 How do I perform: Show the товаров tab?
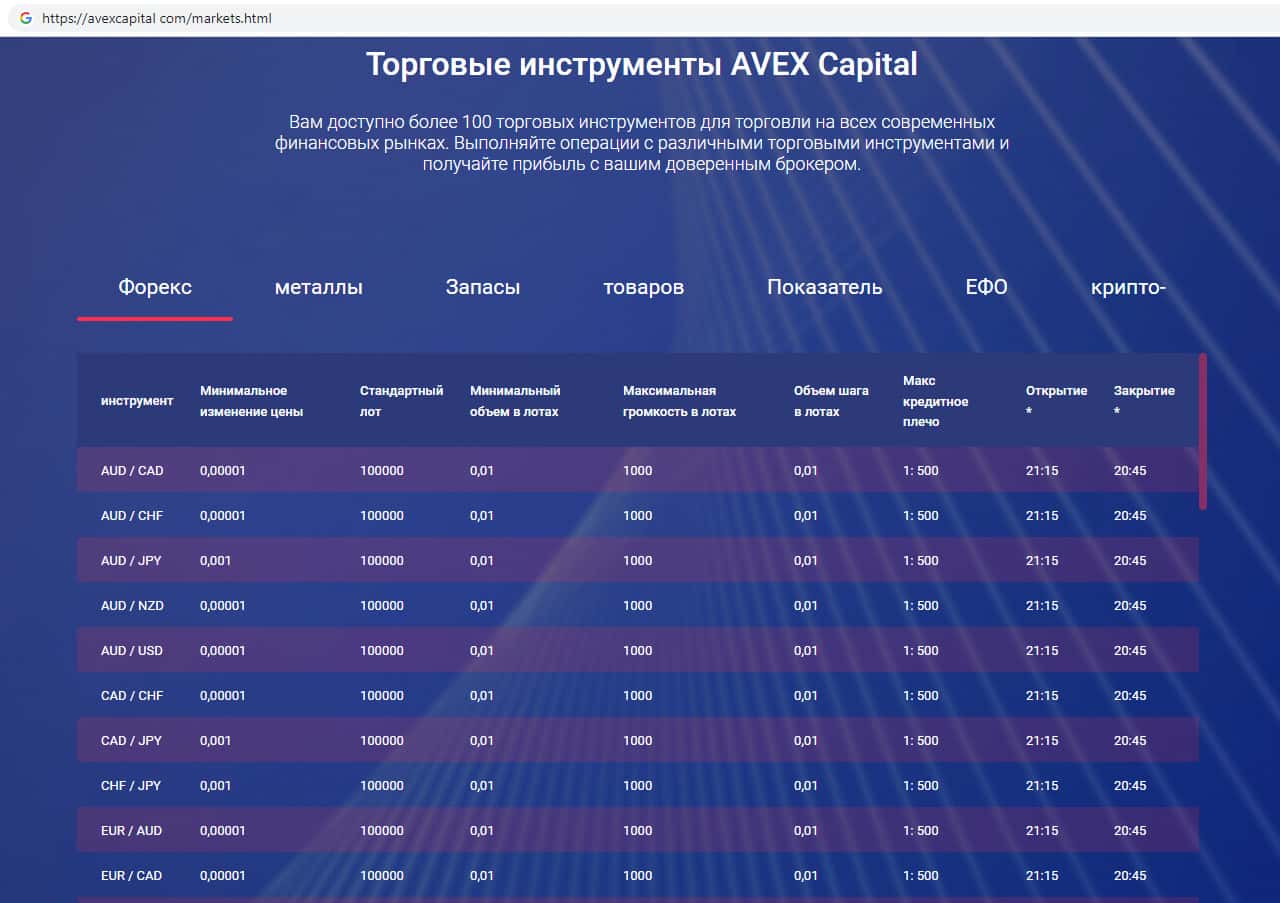(x=644, y=287)
